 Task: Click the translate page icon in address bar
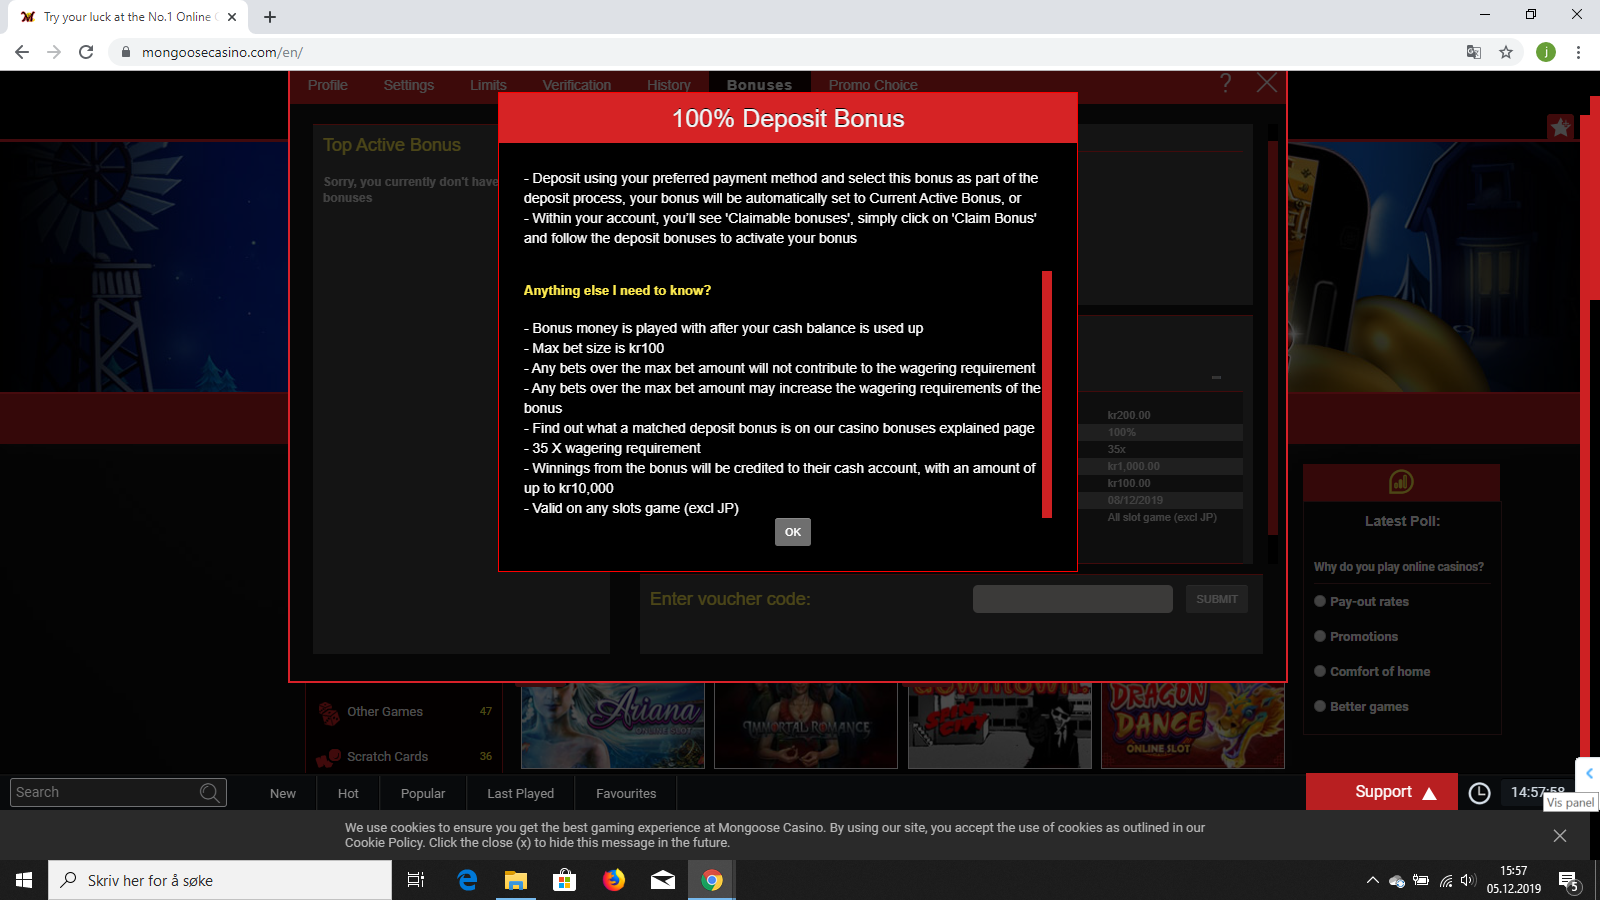(x=1473, y=52)
